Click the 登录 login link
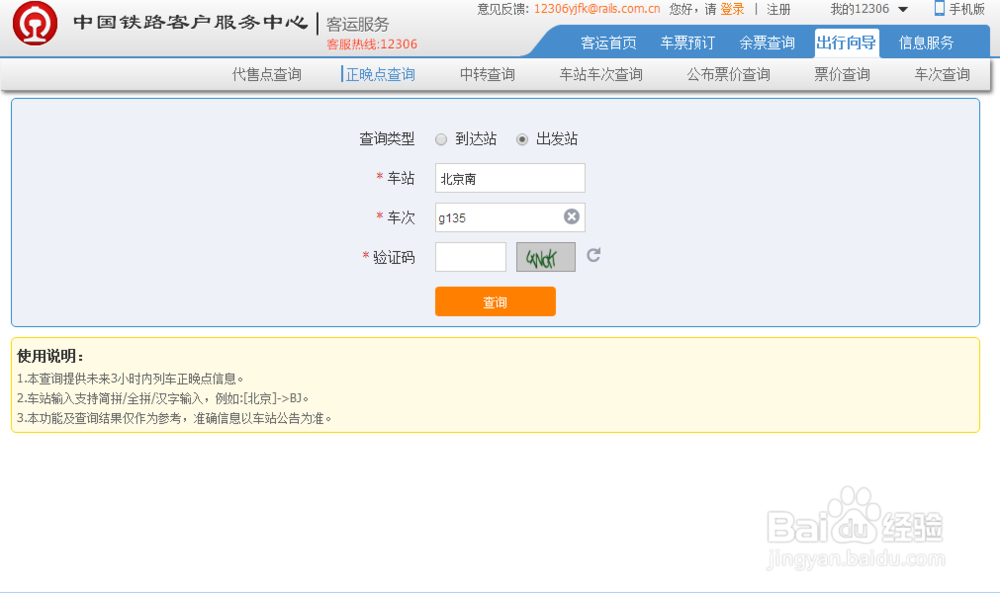Screen dimensions: 1000x593 coord(724,10)
